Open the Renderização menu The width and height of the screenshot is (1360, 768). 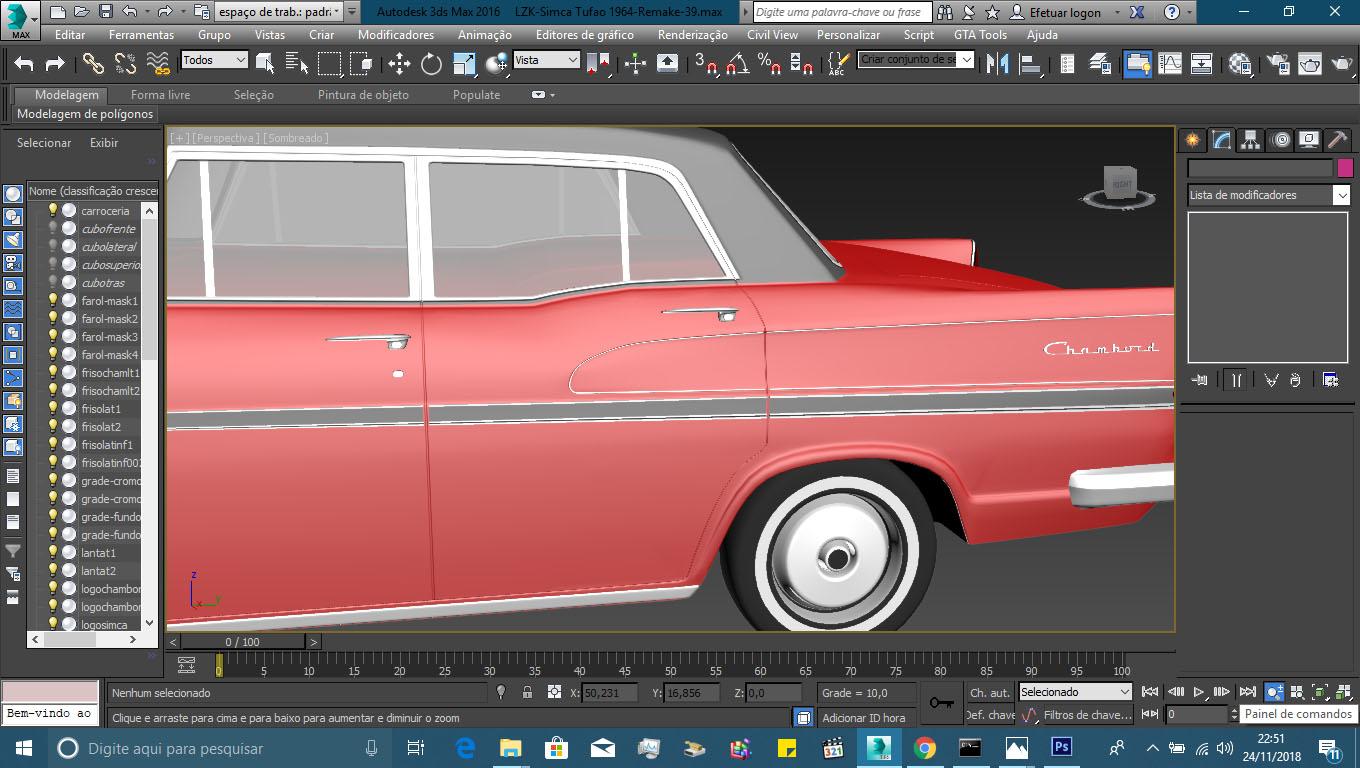click(692, 34)
